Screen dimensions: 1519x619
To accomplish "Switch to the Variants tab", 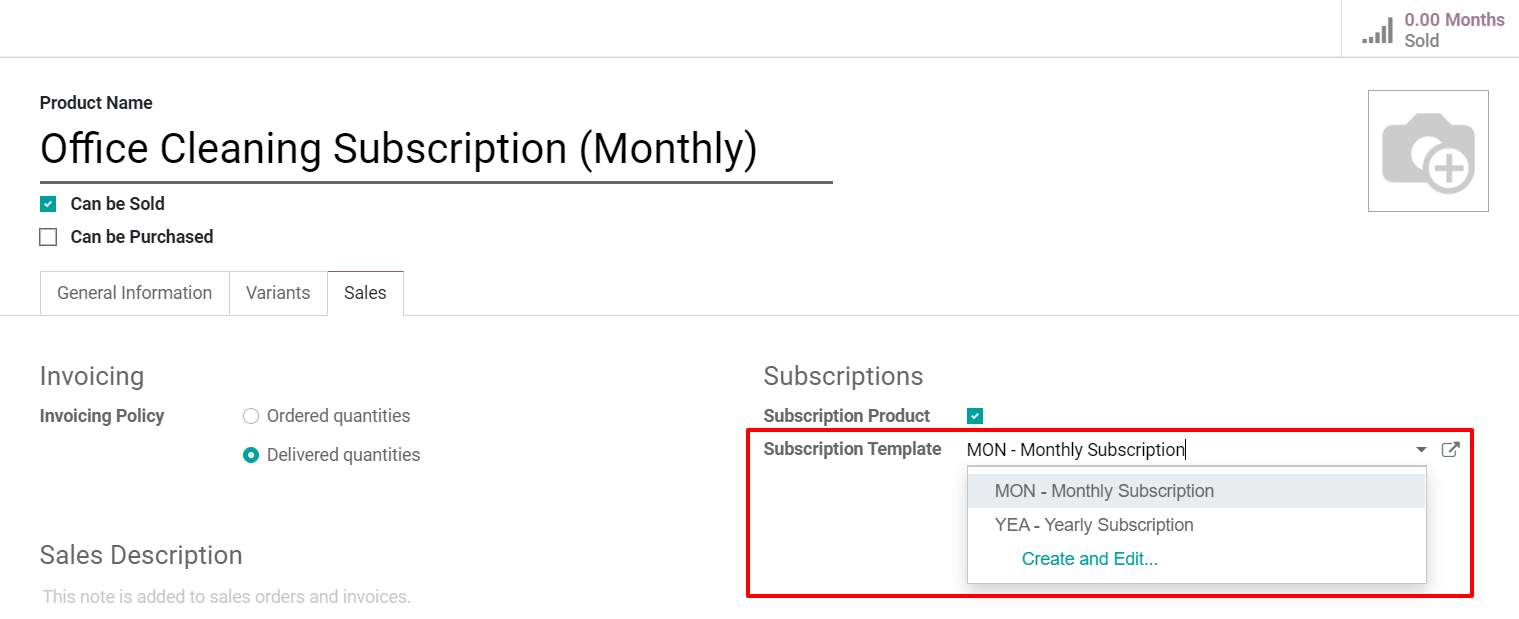I will 277,292.
